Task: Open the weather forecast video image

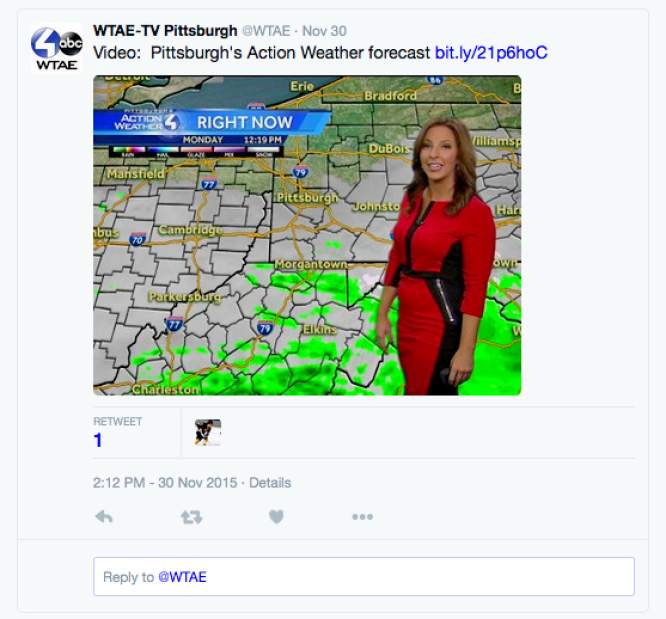Action: pyautogui.click(x=307, y=235)
